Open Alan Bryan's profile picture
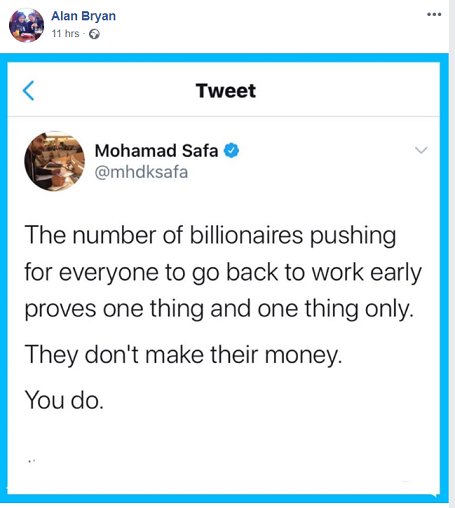The image size is (455, 508). click(26, 25)
